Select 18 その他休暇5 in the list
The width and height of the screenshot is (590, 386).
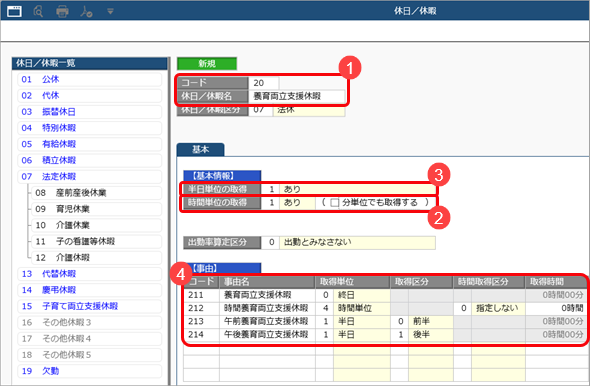pyautogui.click(x=90, y=355)
